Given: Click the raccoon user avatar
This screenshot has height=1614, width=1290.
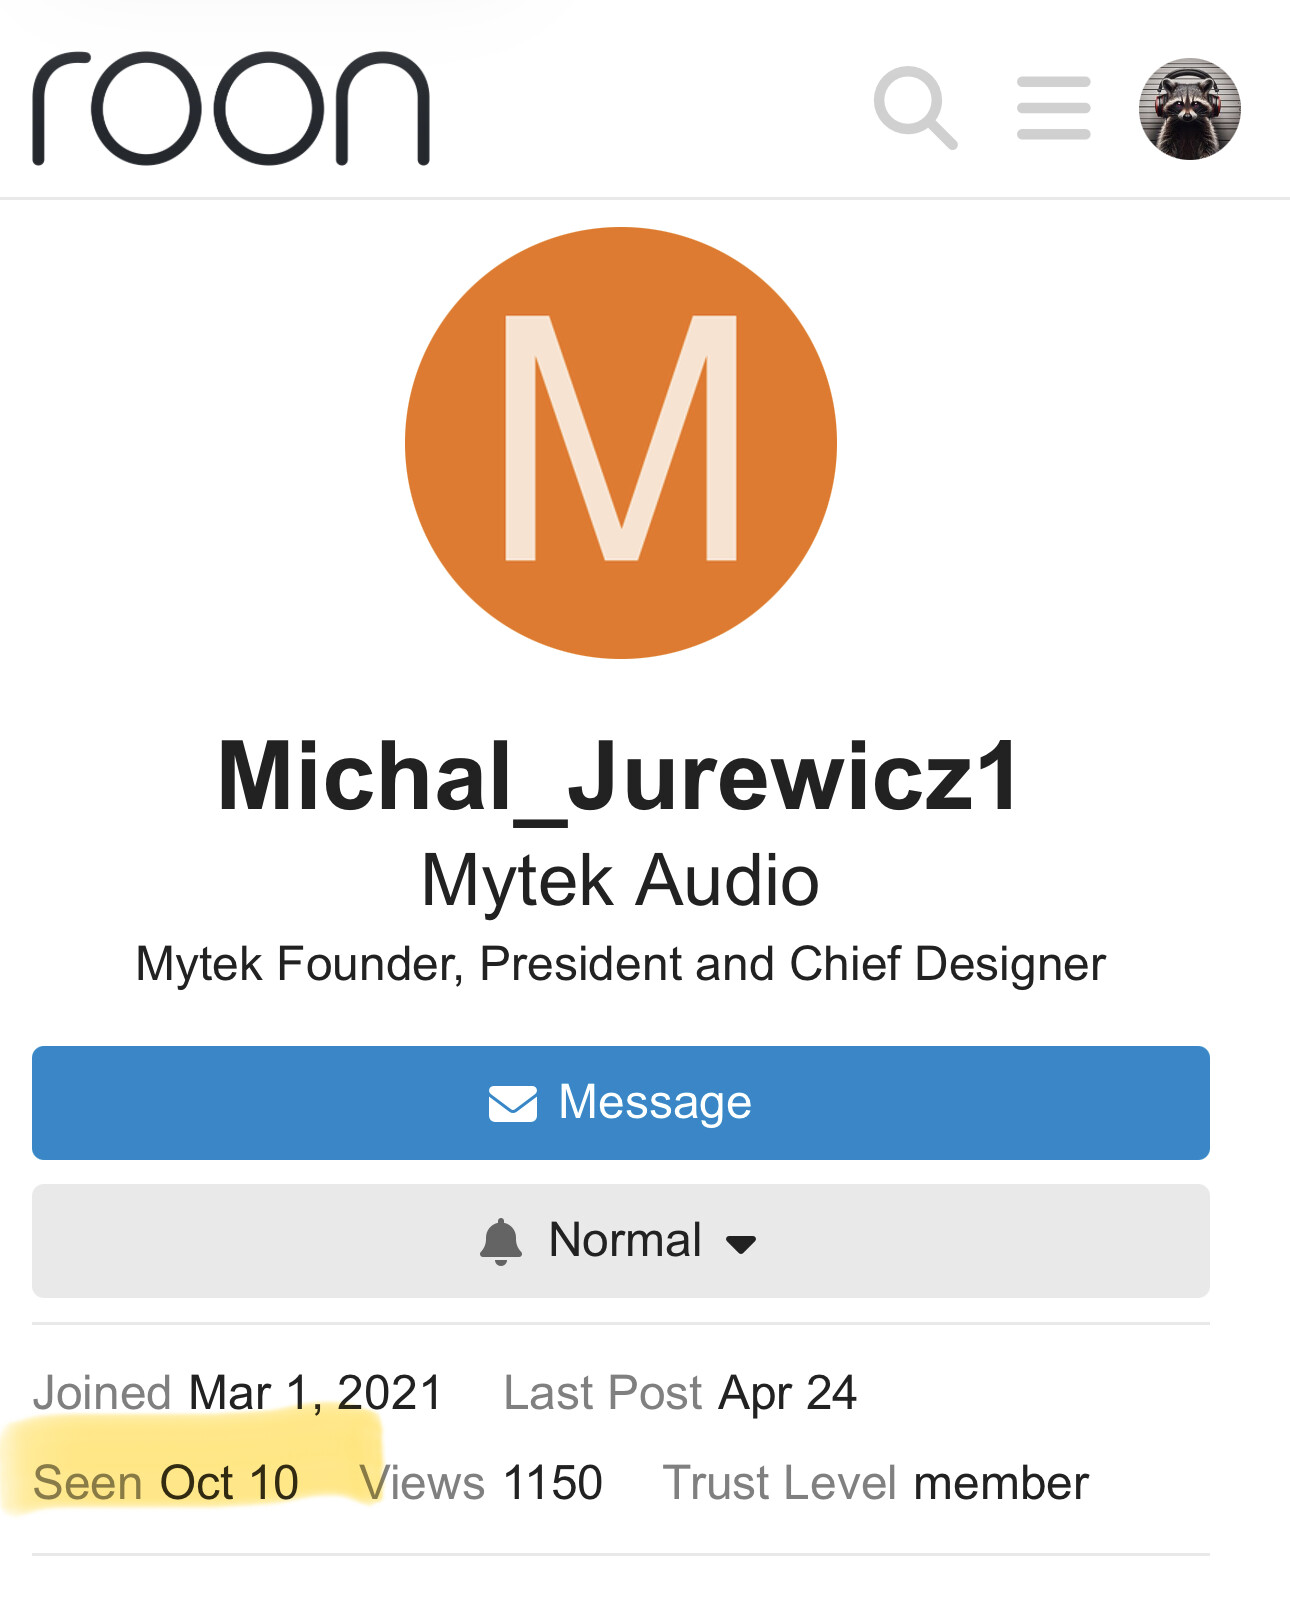Looking at the screenshot, I should click(1189, 108).
